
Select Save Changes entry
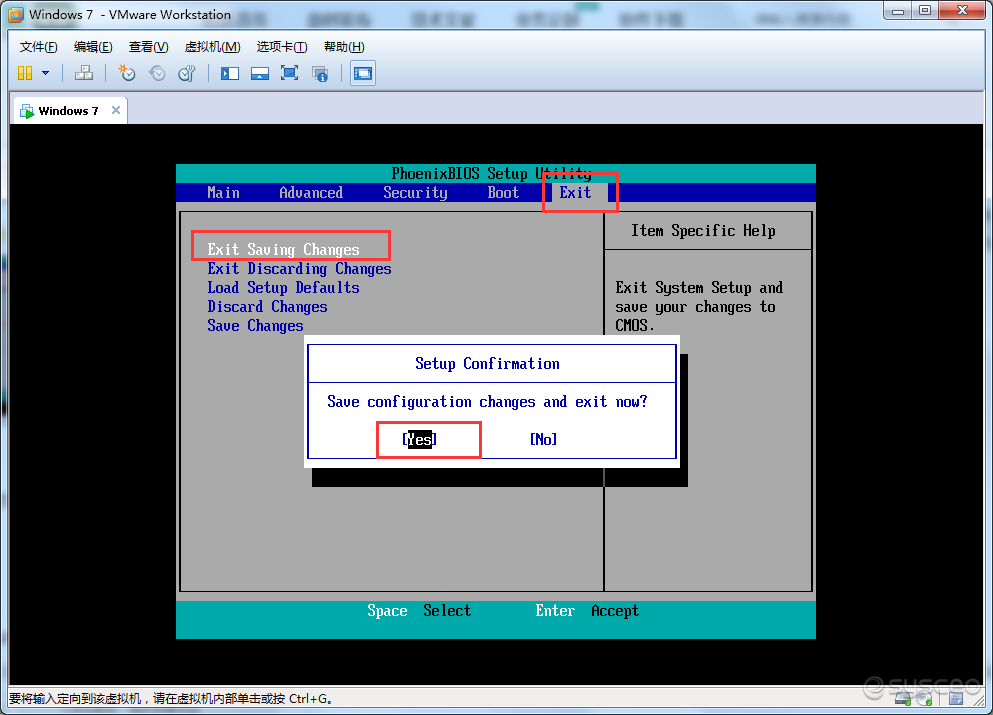255,326
